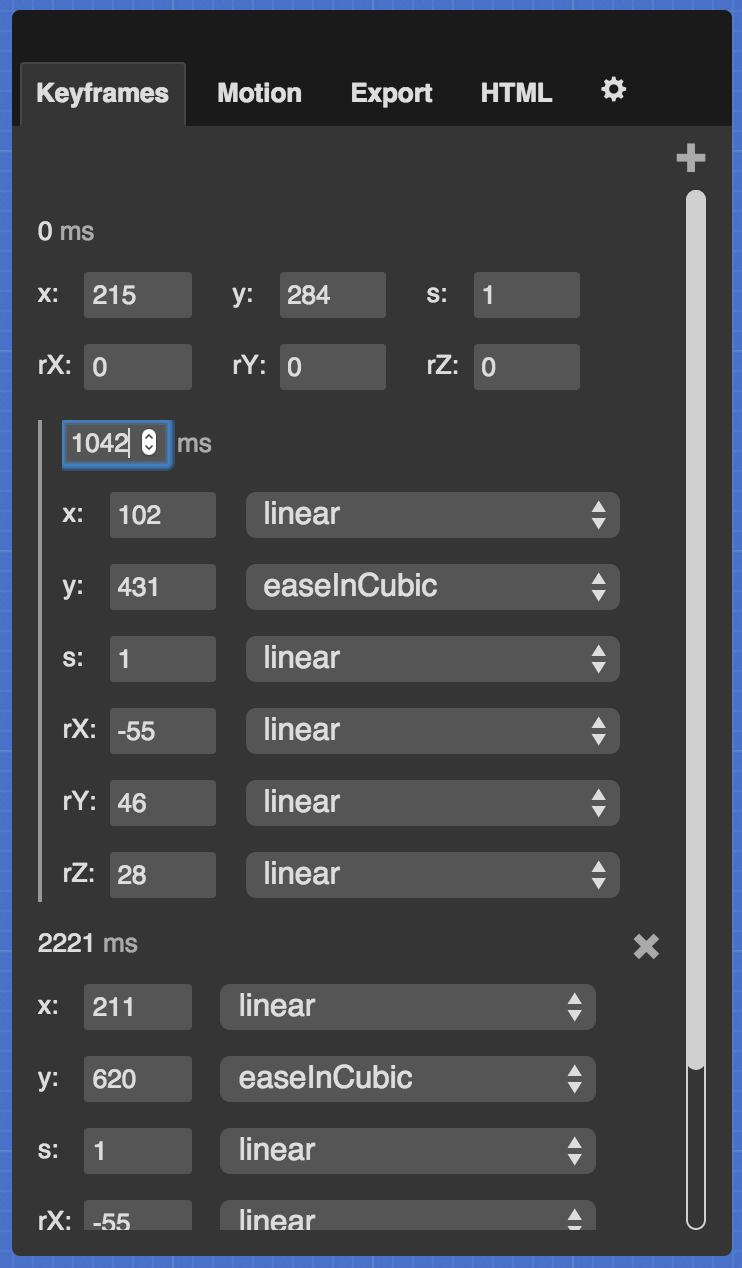742x1268 pixels.
Task: Edit rZ value 28 field
Action: coord(162,875)
